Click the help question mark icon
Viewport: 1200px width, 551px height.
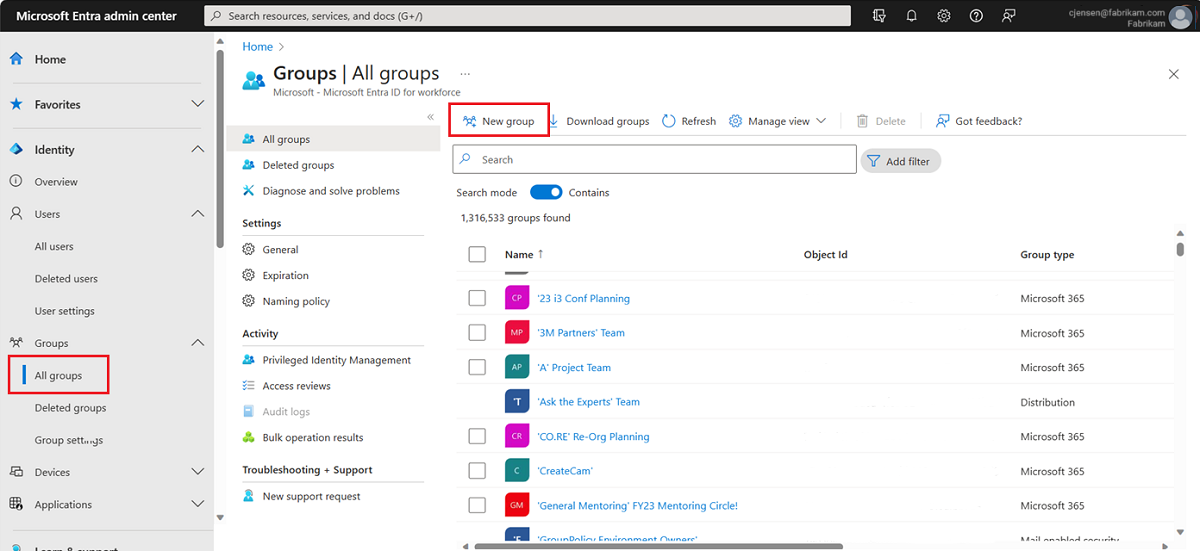(x=976, y=16)
